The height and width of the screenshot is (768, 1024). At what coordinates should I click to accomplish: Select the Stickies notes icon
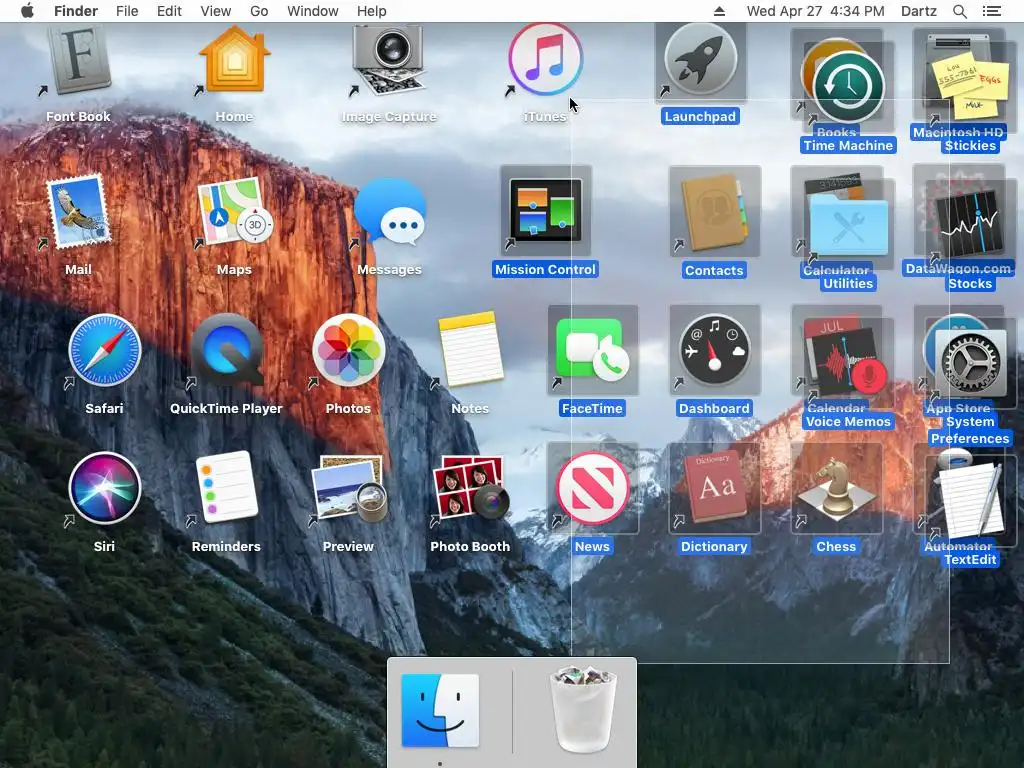click(x=970, y=86)
